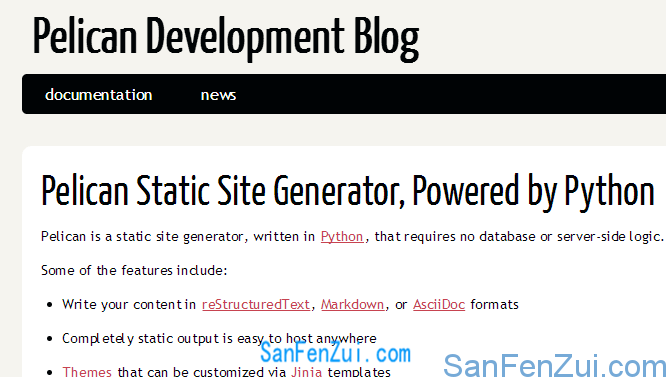Open the reStructuredText link
The height and width of the screenshot is (377, 666).
(x=256, y=304)
